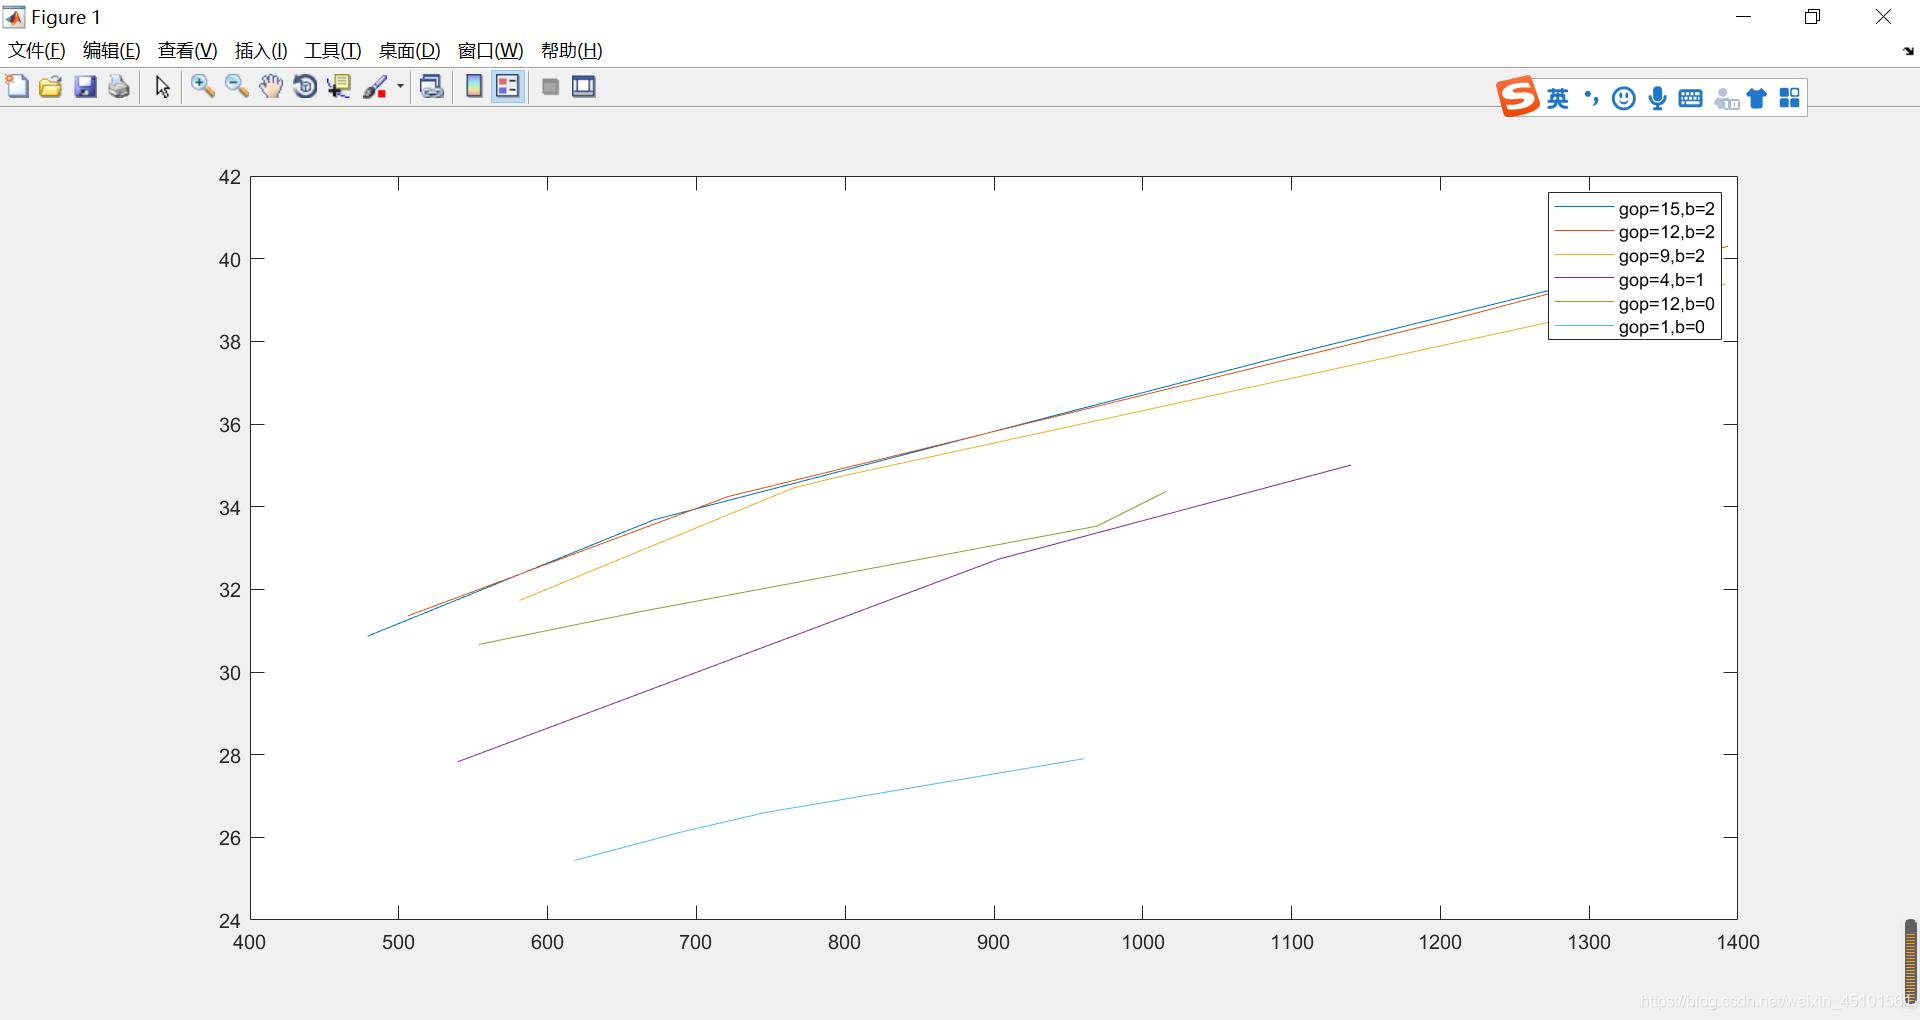Viewport: 1920px width, 1020px height.
Task: Click the Sogou input method S logo
Action: [x=1518, y=97]
